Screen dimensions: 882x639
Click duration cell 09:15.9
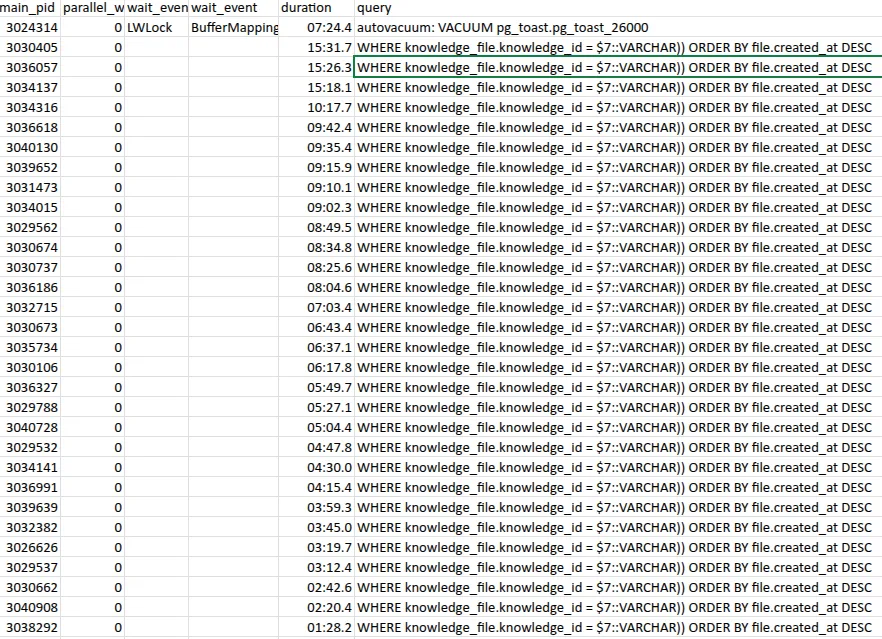coord(316,168)
